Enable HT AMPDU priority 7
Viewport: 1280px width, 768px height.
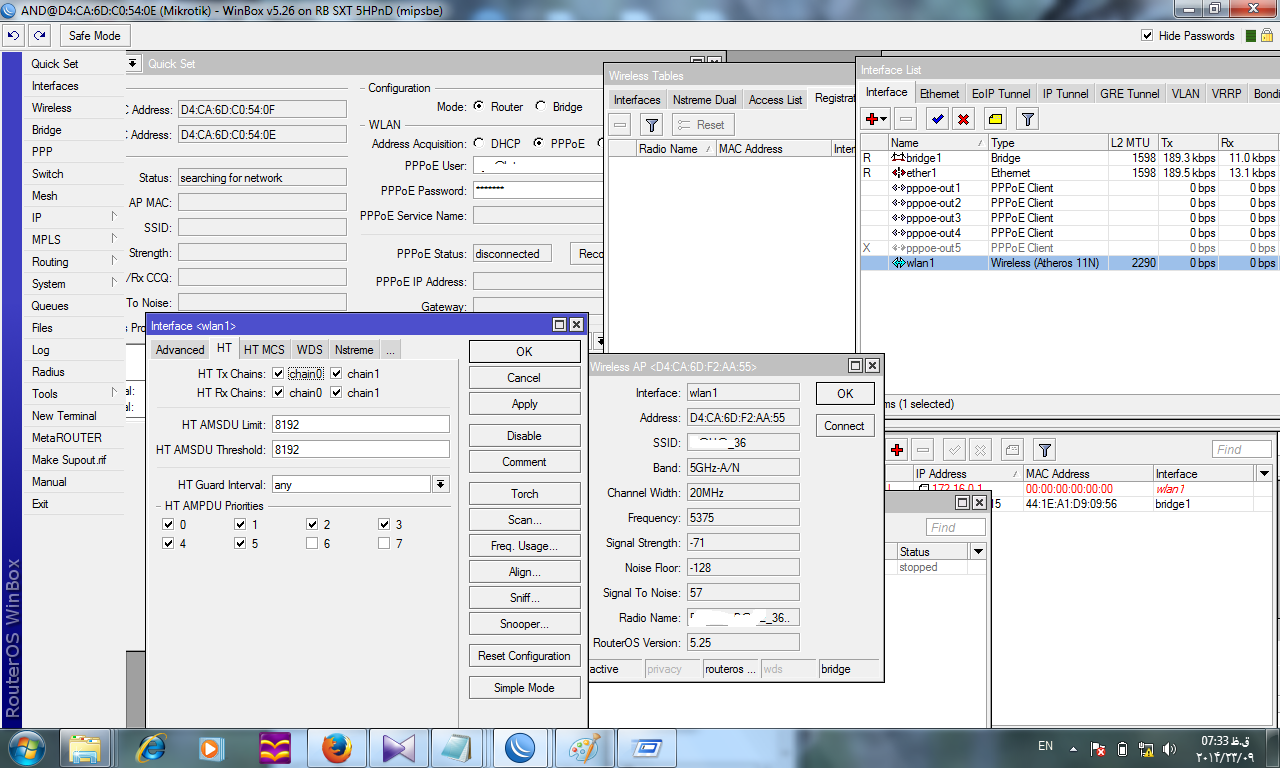(385, 543)
